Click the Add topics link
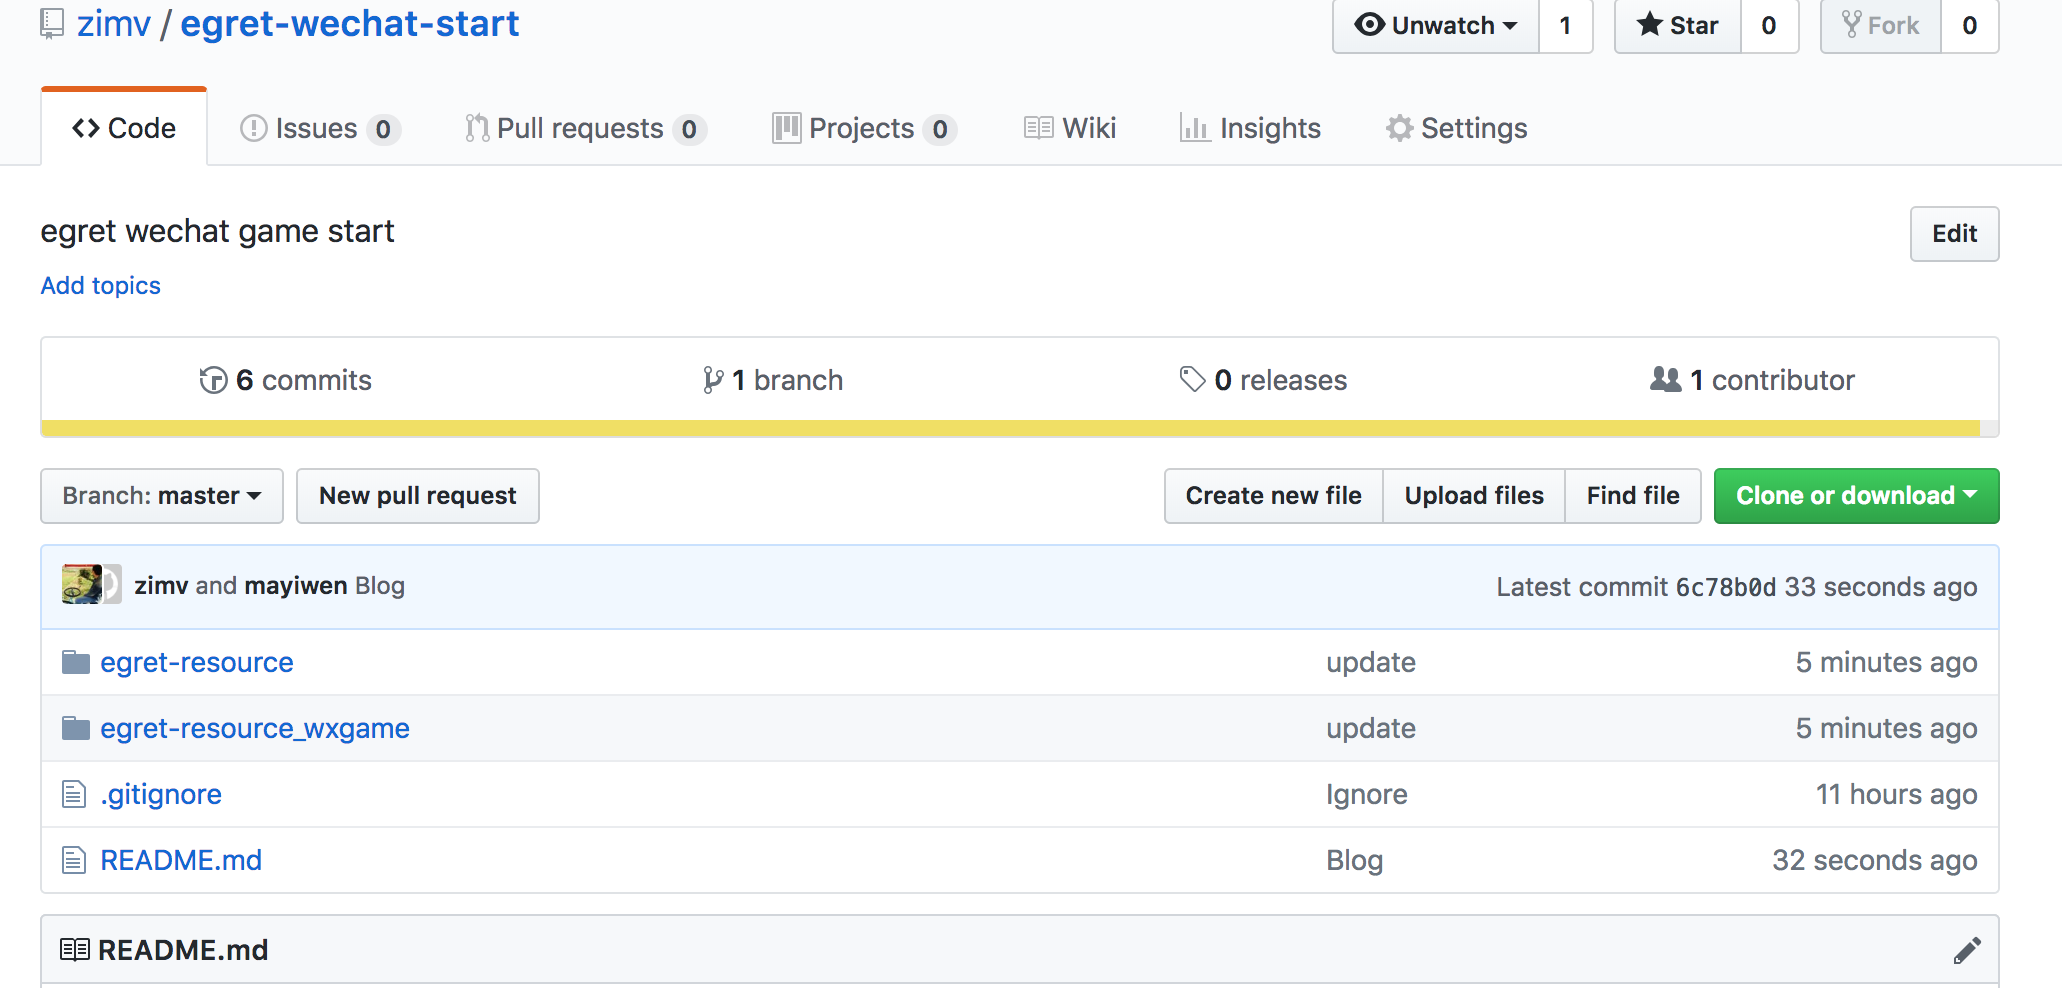The height and width of the screenshot is (988, 2062). click(100, 286)
